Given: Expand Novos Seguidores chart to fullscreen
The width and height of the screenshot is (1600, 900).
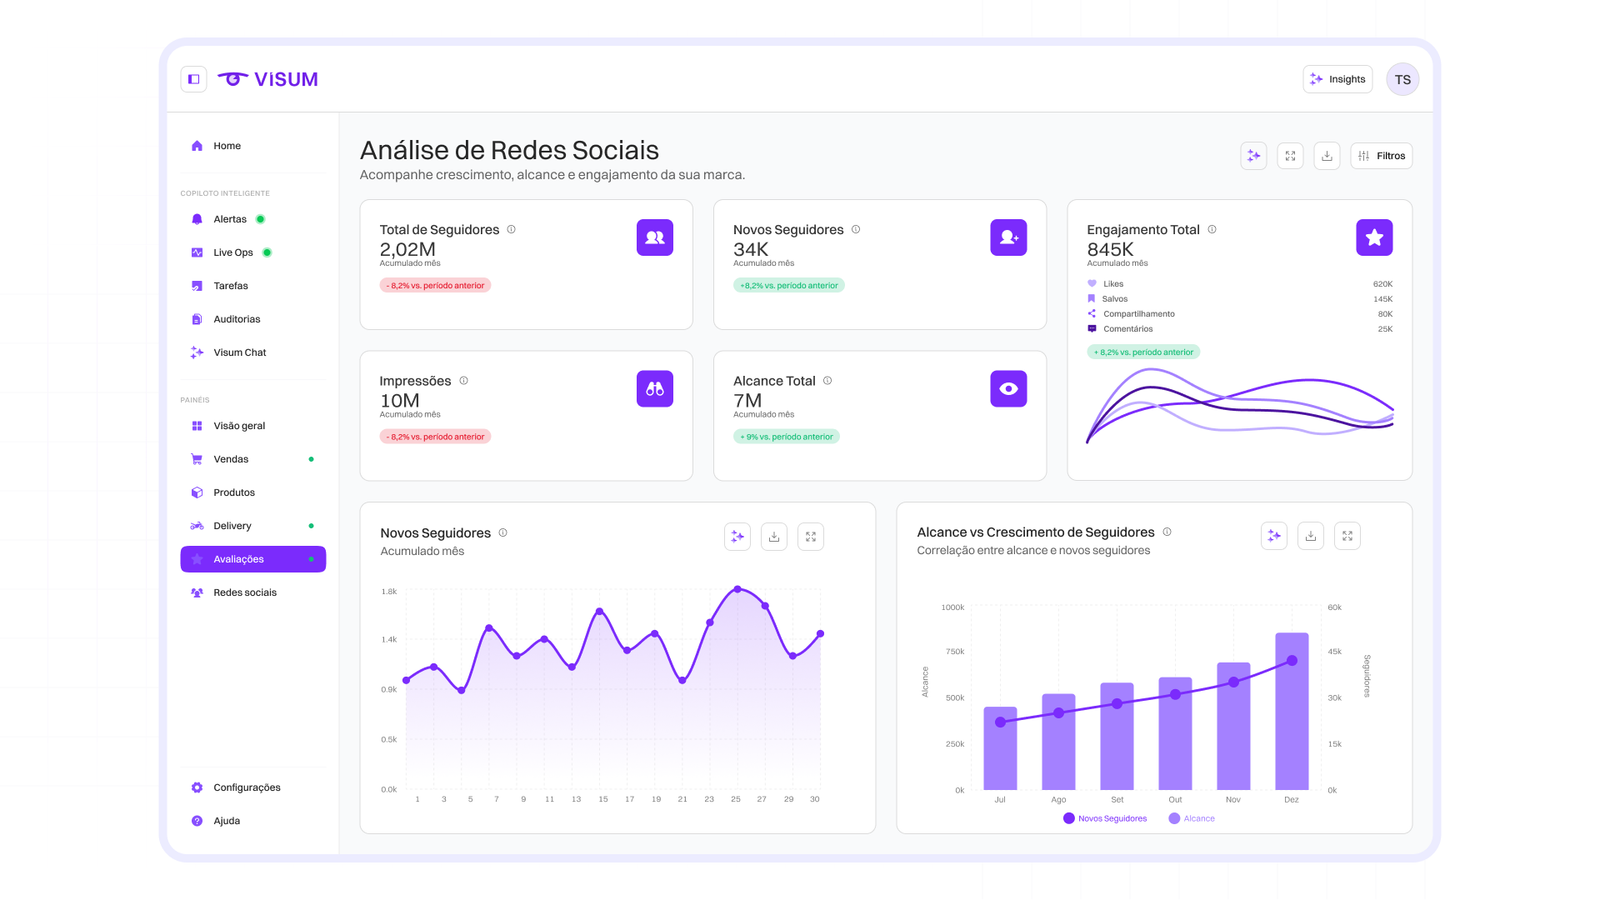Looking at the screenshot, I should pos(811,537).
